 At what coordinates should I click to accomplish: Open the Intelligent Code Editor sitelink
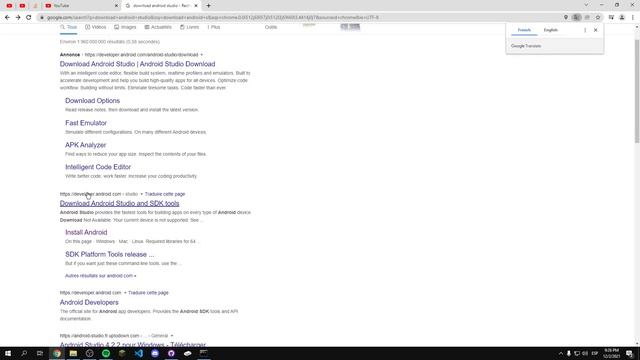[x=98, y=167]
